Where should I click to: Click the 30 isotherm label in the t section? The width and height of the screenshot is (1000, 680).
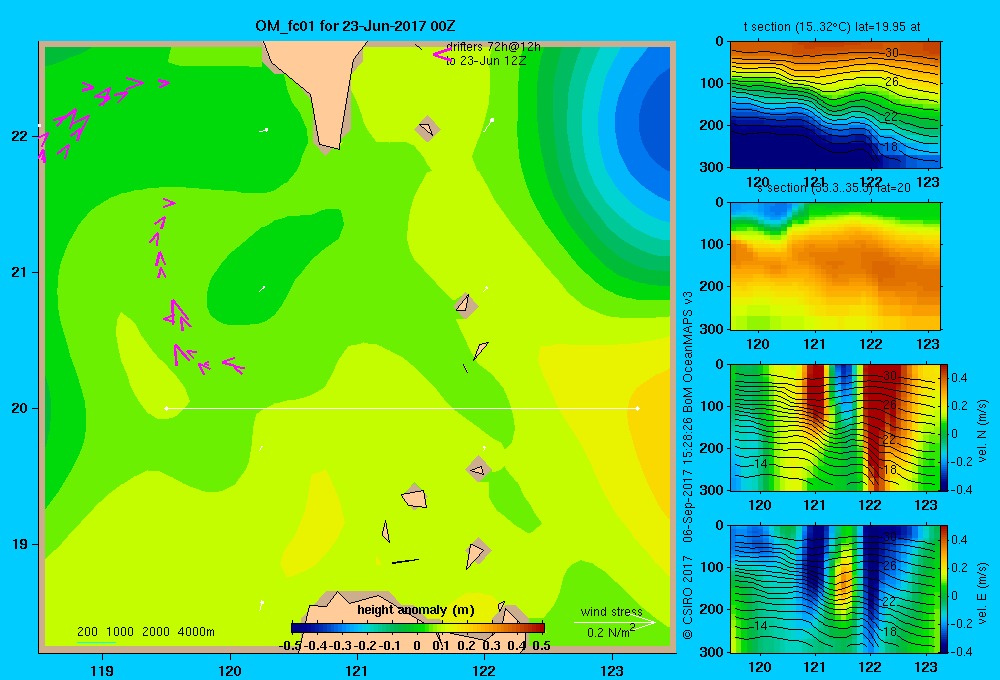[x=892, y=53]
